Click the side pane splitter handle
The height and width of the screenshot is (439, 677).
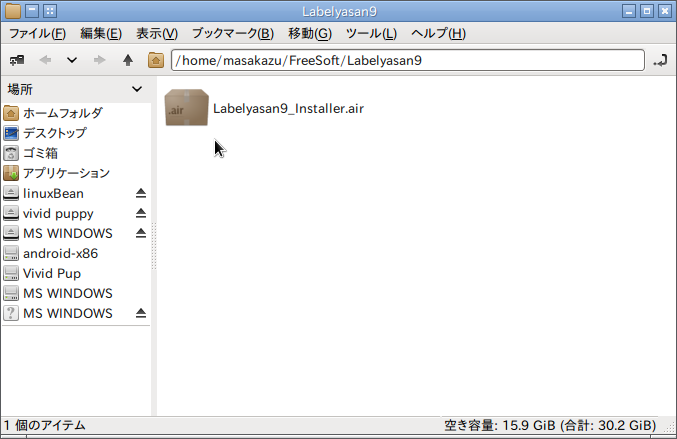tap(154, 246)
